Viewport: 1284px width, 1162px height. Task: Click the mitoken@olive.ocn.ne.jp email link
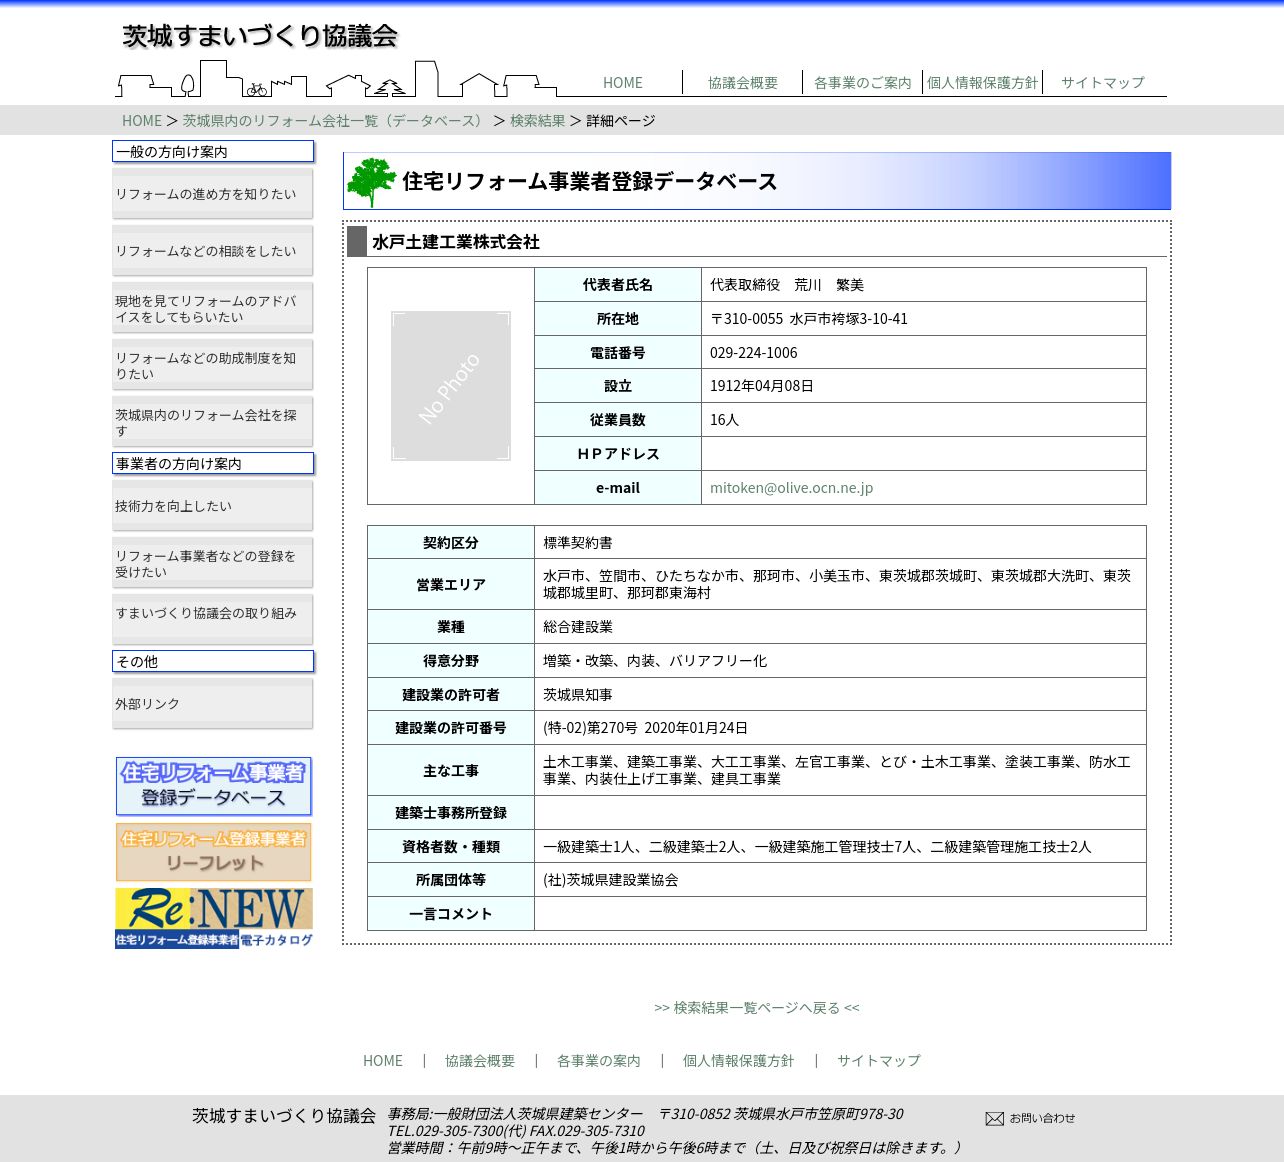pos(791,488)
